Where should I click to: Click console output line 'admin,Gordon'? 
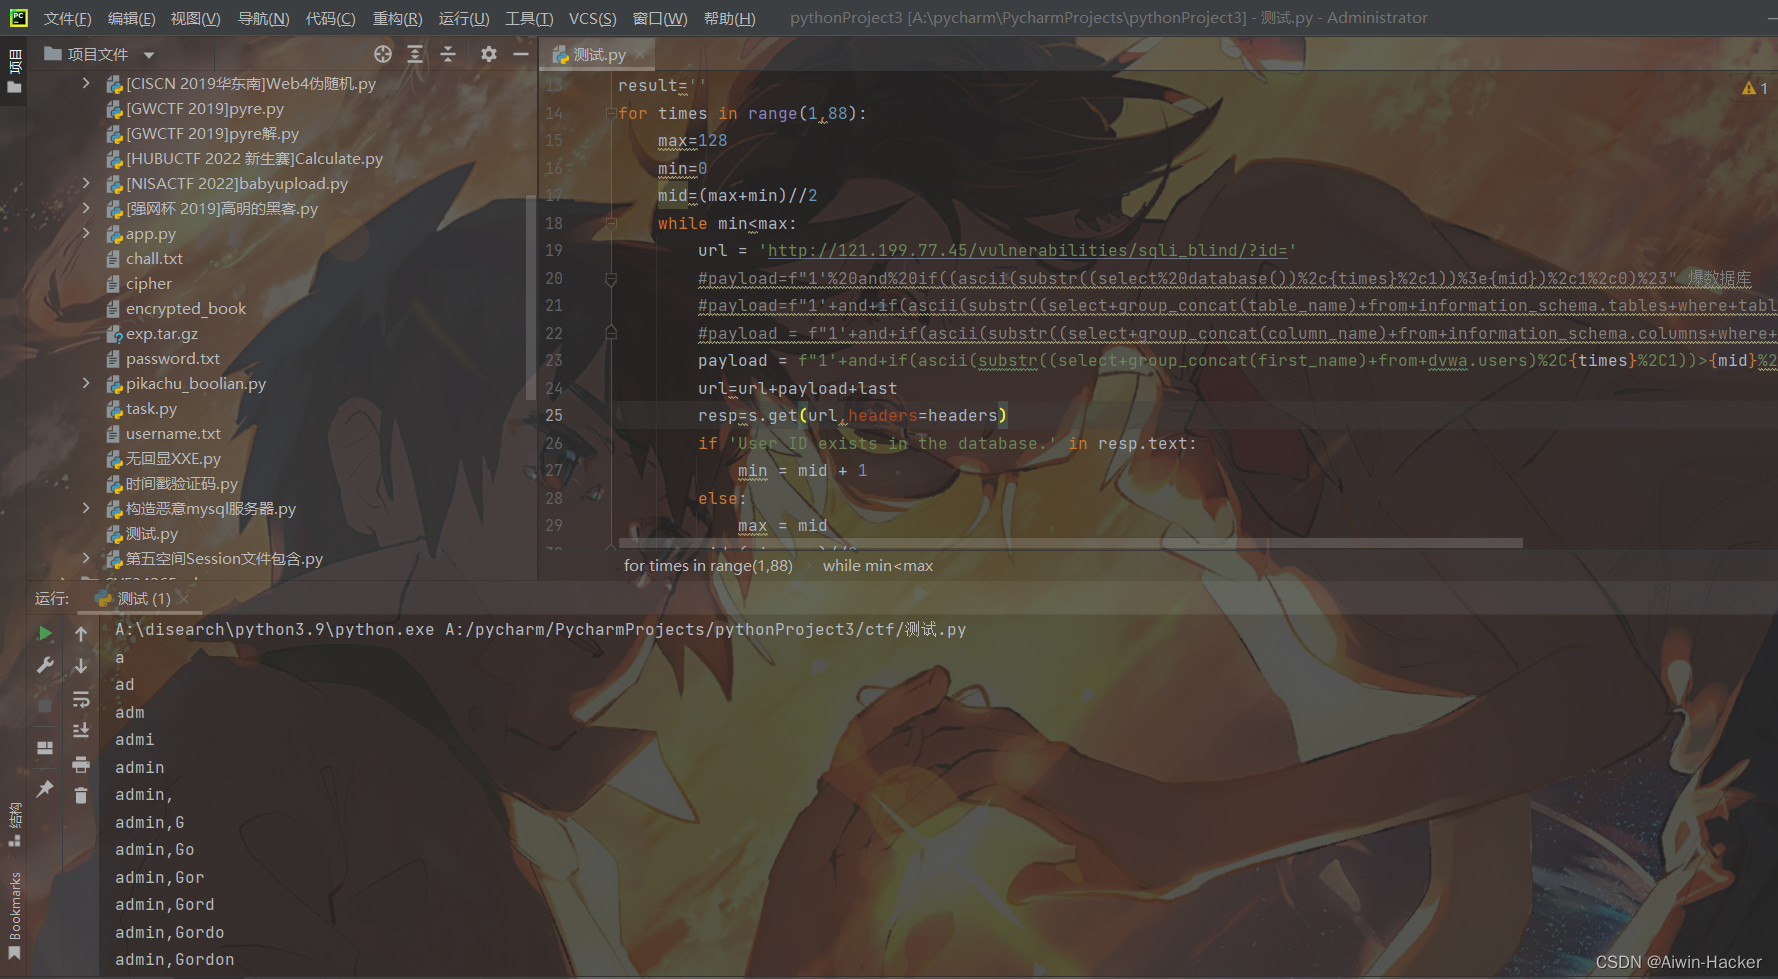[175, 959]
